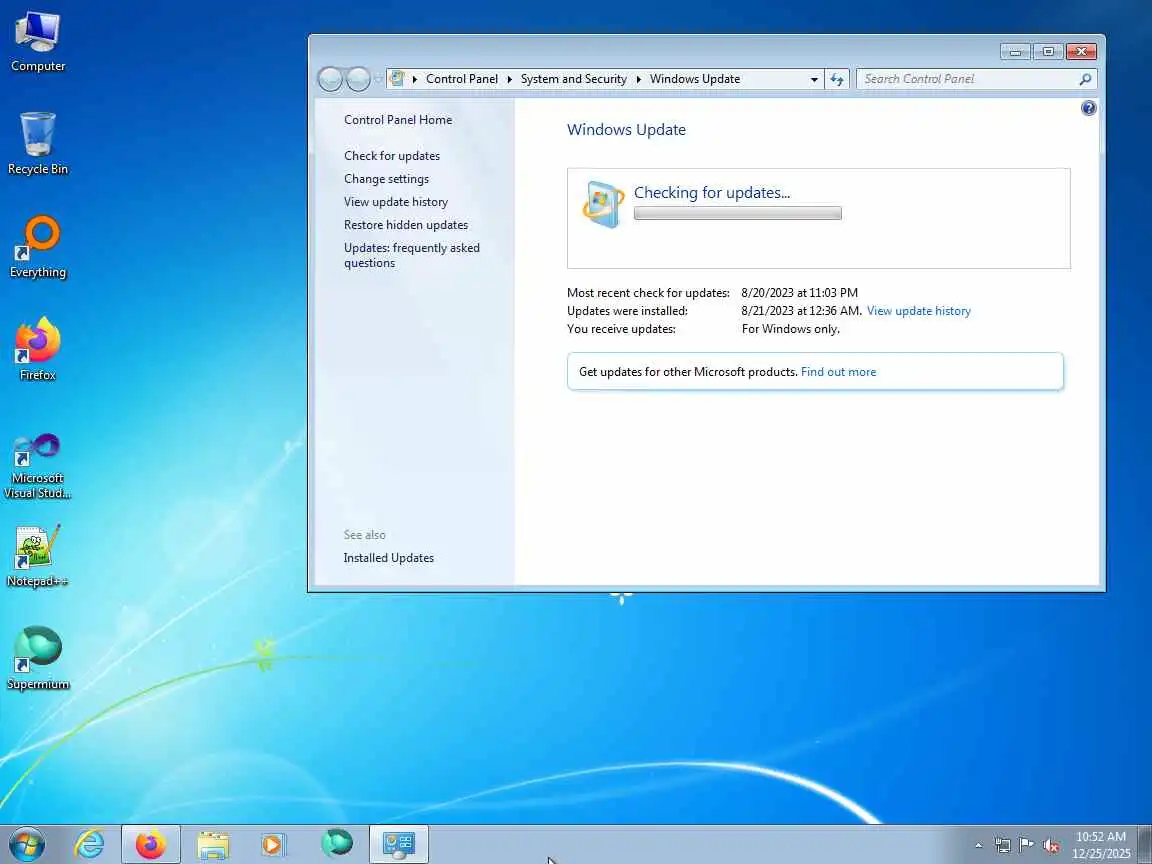Open Windows Explorer from the taskbar
Viewport: 1152px width, 864px height.
point(213,844)
